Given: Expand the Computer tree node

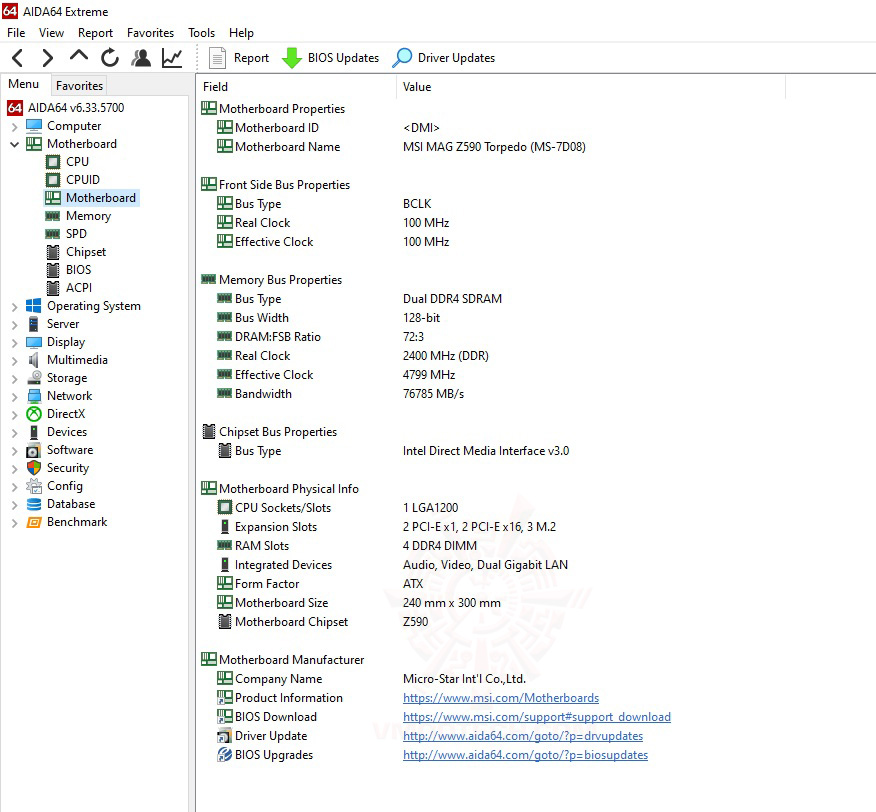Looking at the screenshot, I should 15,126.
